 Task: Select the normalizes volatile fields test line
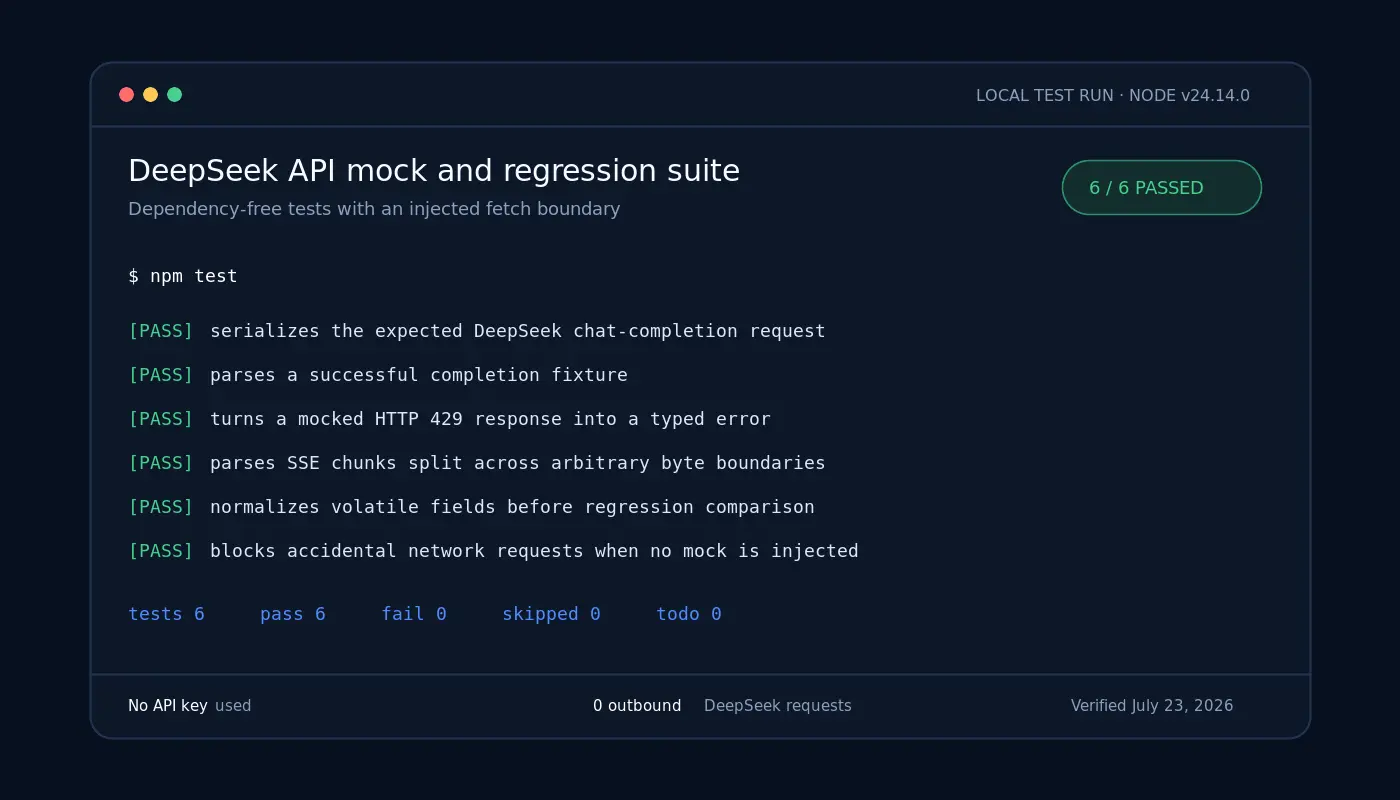472,507
